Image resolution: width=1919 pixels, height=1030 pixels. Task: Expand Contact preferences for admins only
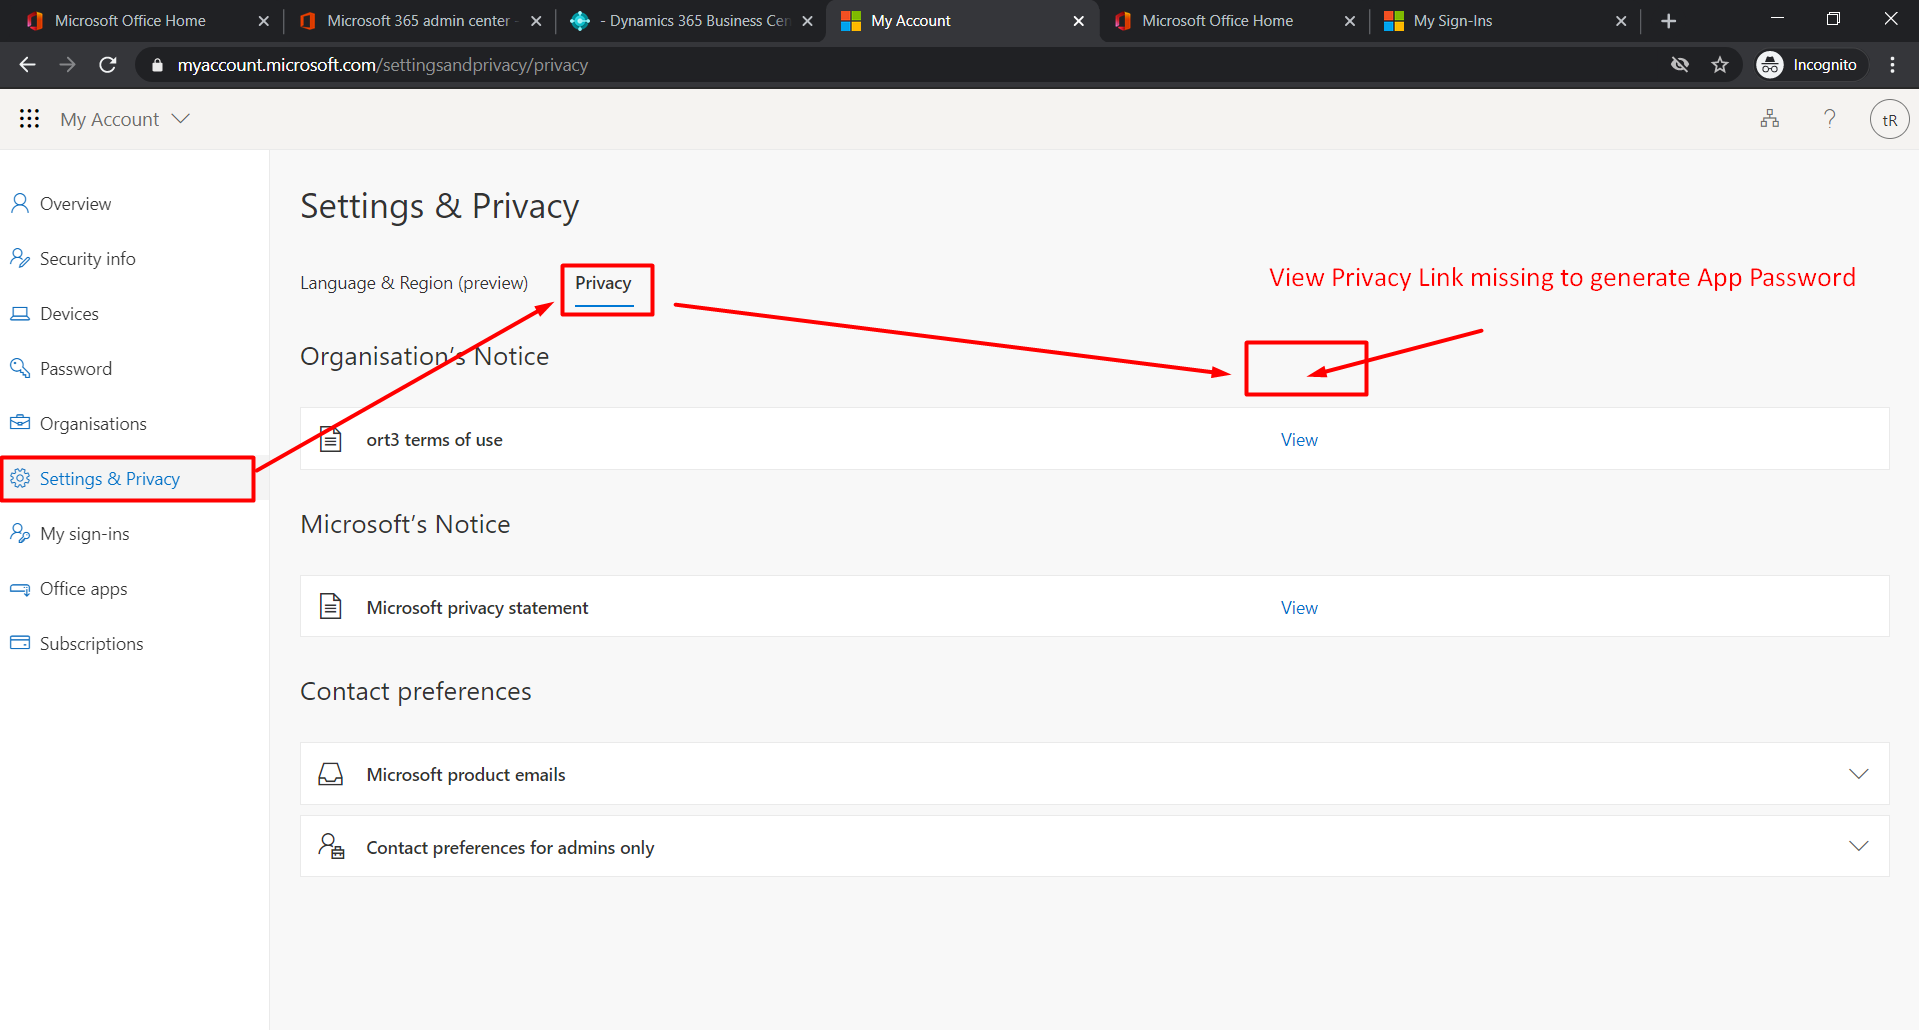click(1858, 846)
